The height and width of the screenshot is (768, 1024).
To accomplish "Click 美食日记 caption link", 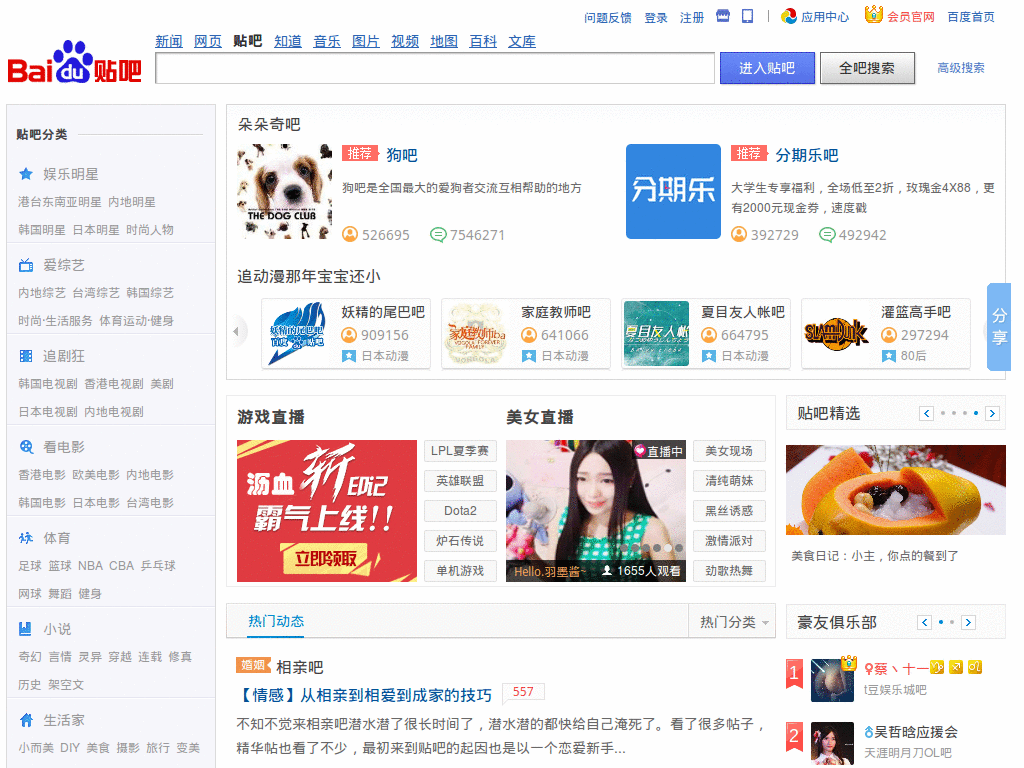I will pos(874,556).
